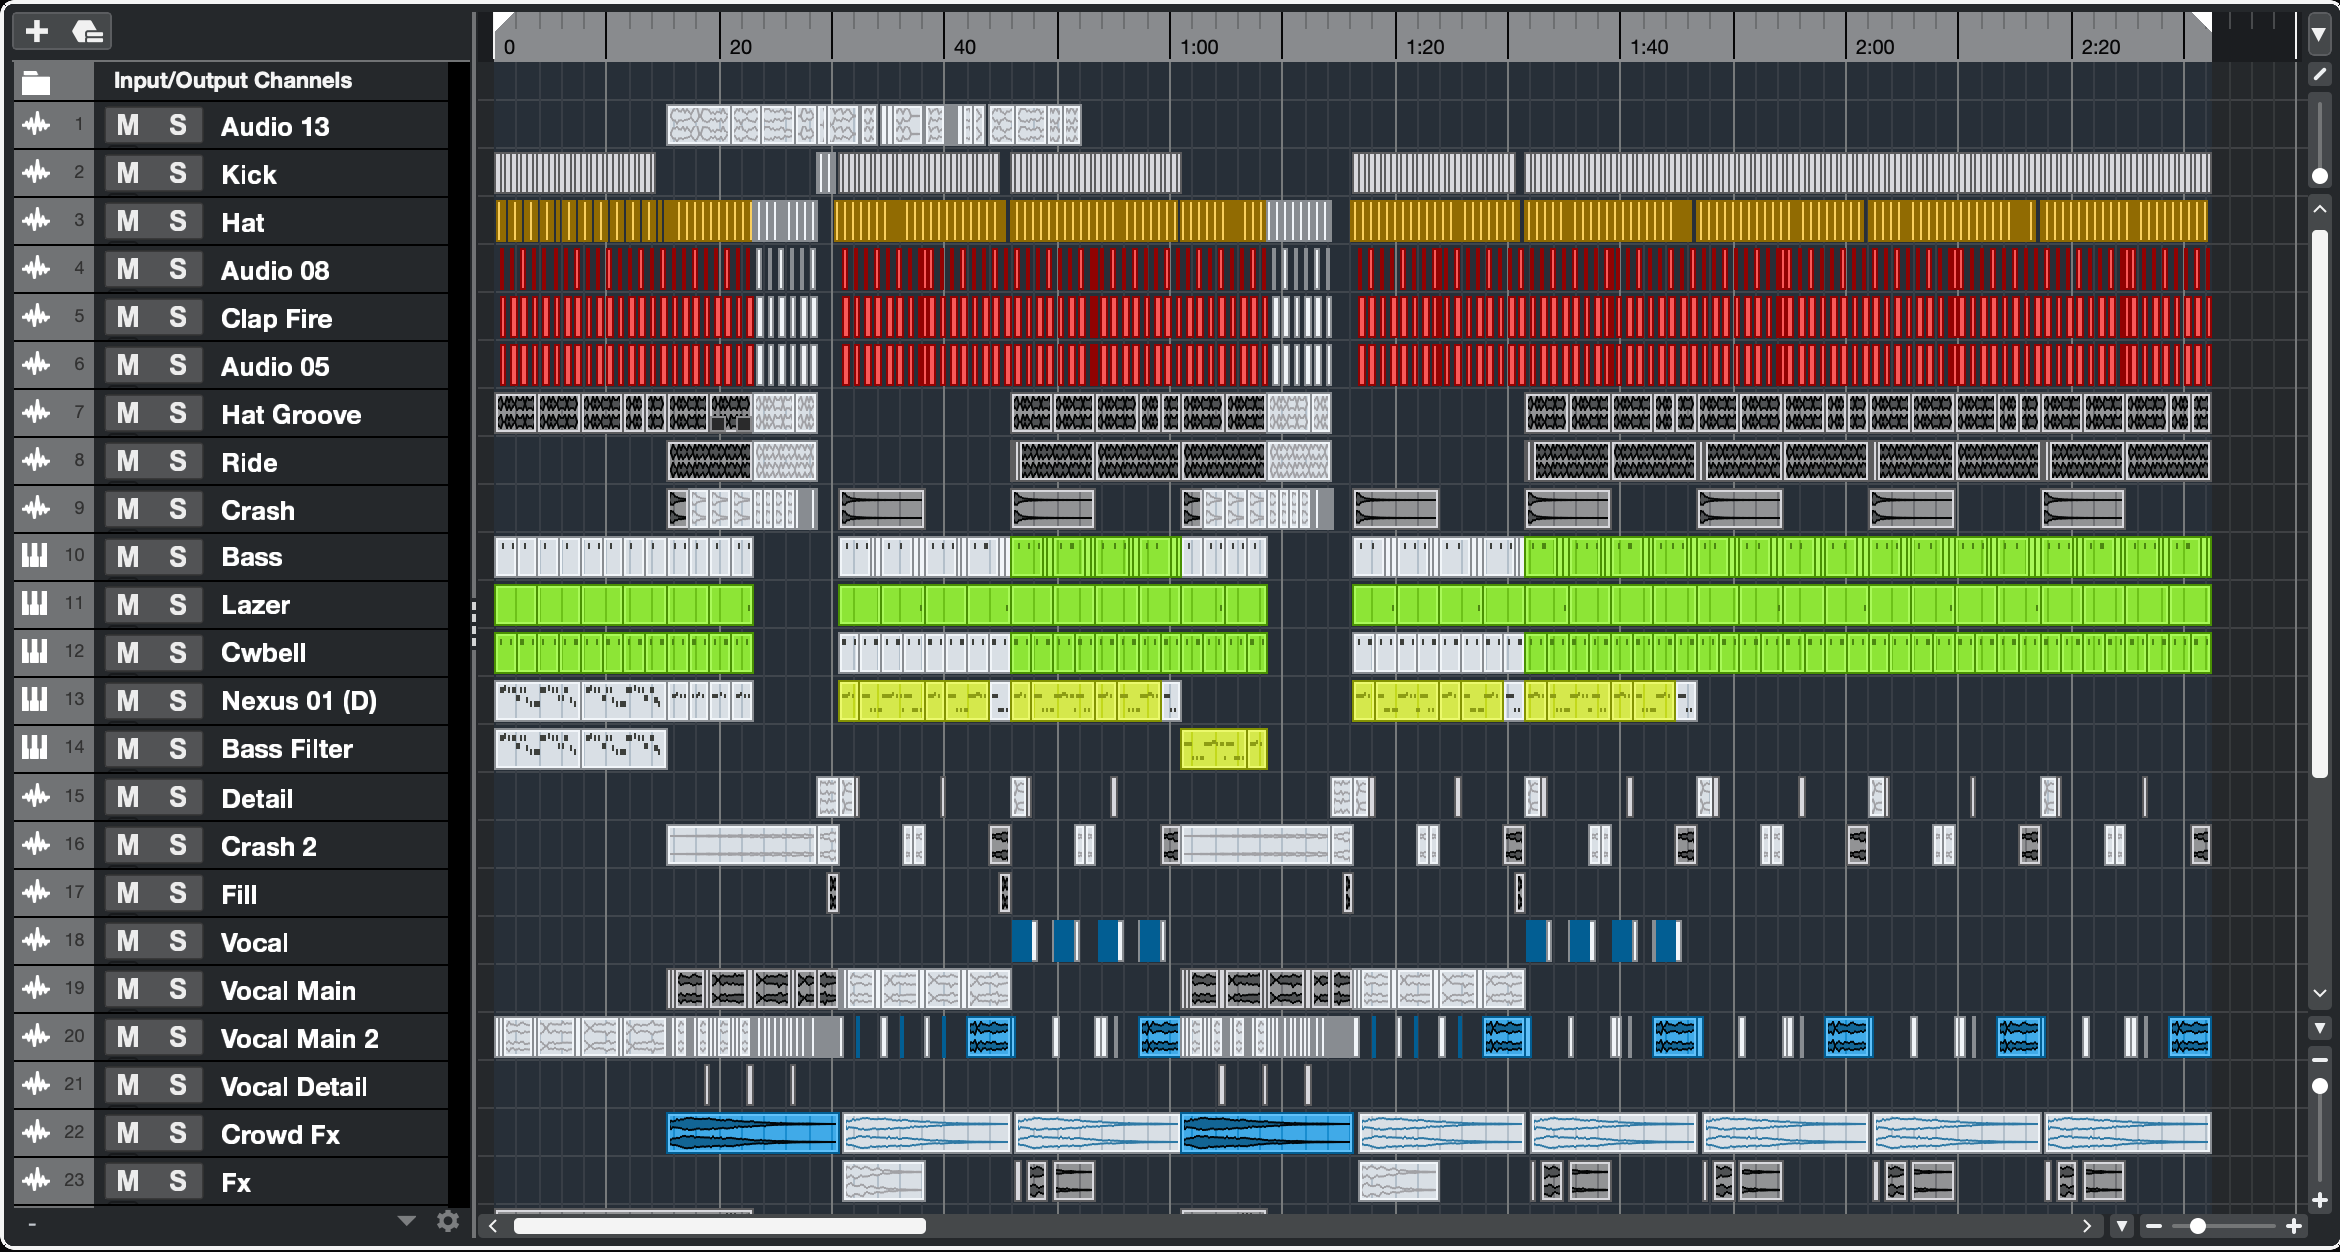Screen dimensions: 2340x1252
Task: Click the audio waveform icon of Audio 13
Action: [x=37, y=125]
